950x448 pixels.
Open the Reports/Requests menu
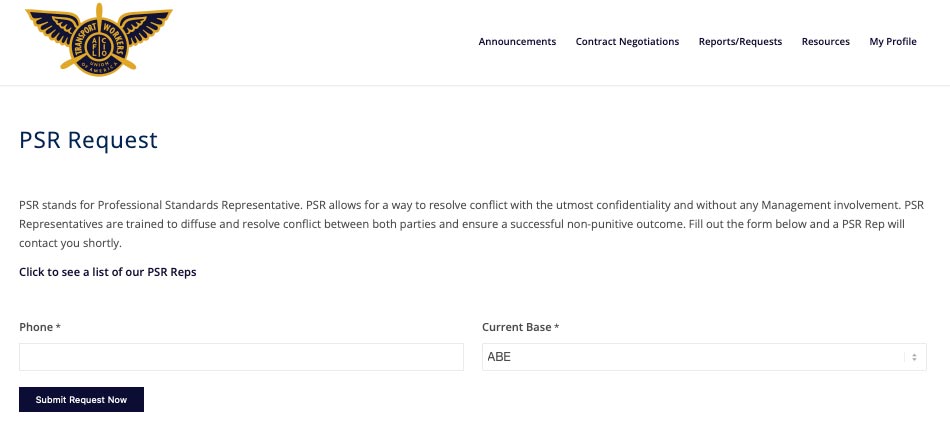click(x=740, y=42)
